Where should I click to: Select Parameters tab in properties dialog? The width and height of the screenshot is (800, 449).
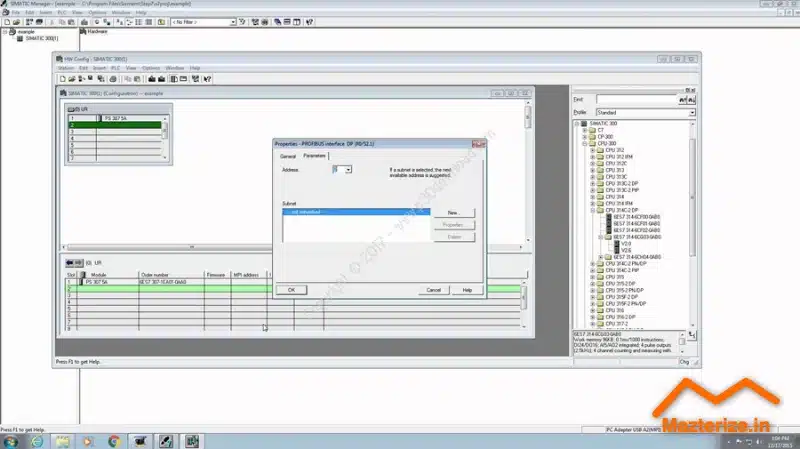(x=314, y=156)
